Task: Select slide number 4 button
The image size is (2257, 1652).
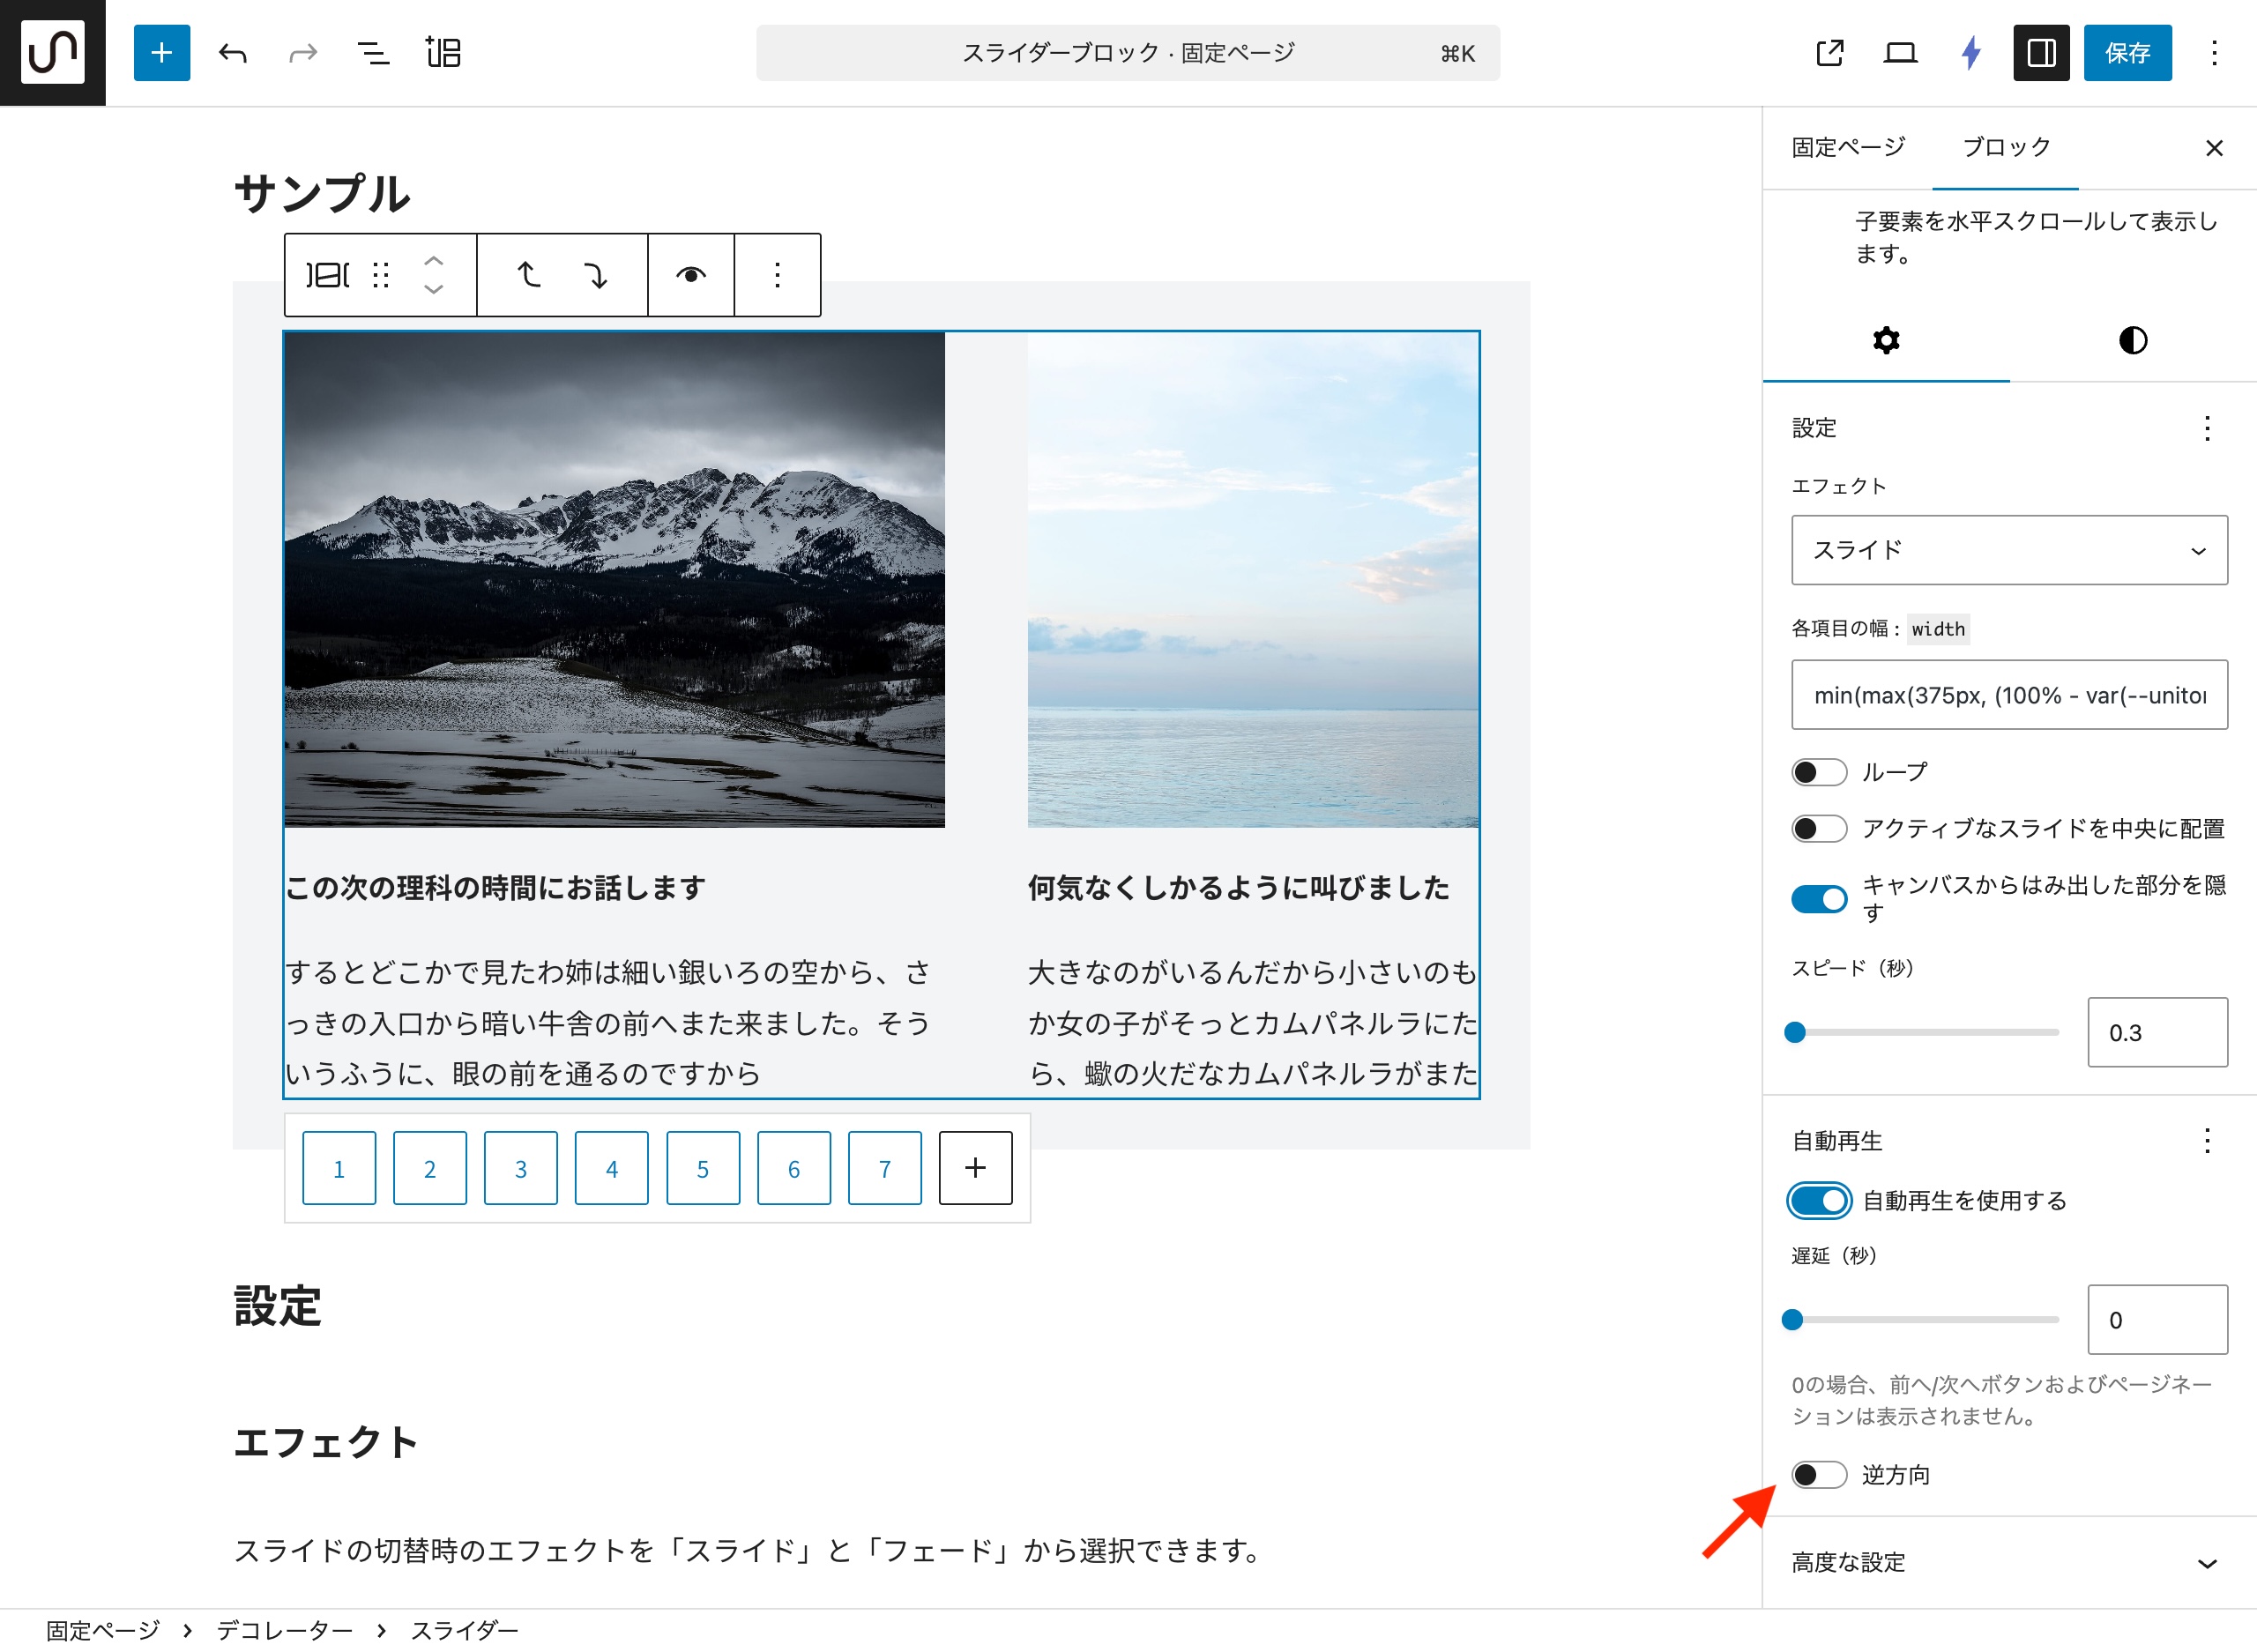Action: [611, 1168]
